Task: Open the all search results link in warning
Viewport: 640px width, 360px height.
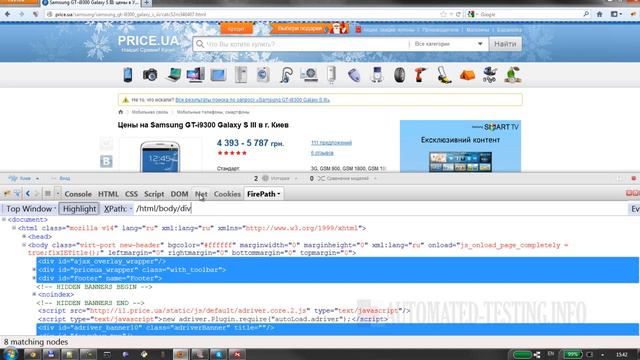Action: point(252,100)
